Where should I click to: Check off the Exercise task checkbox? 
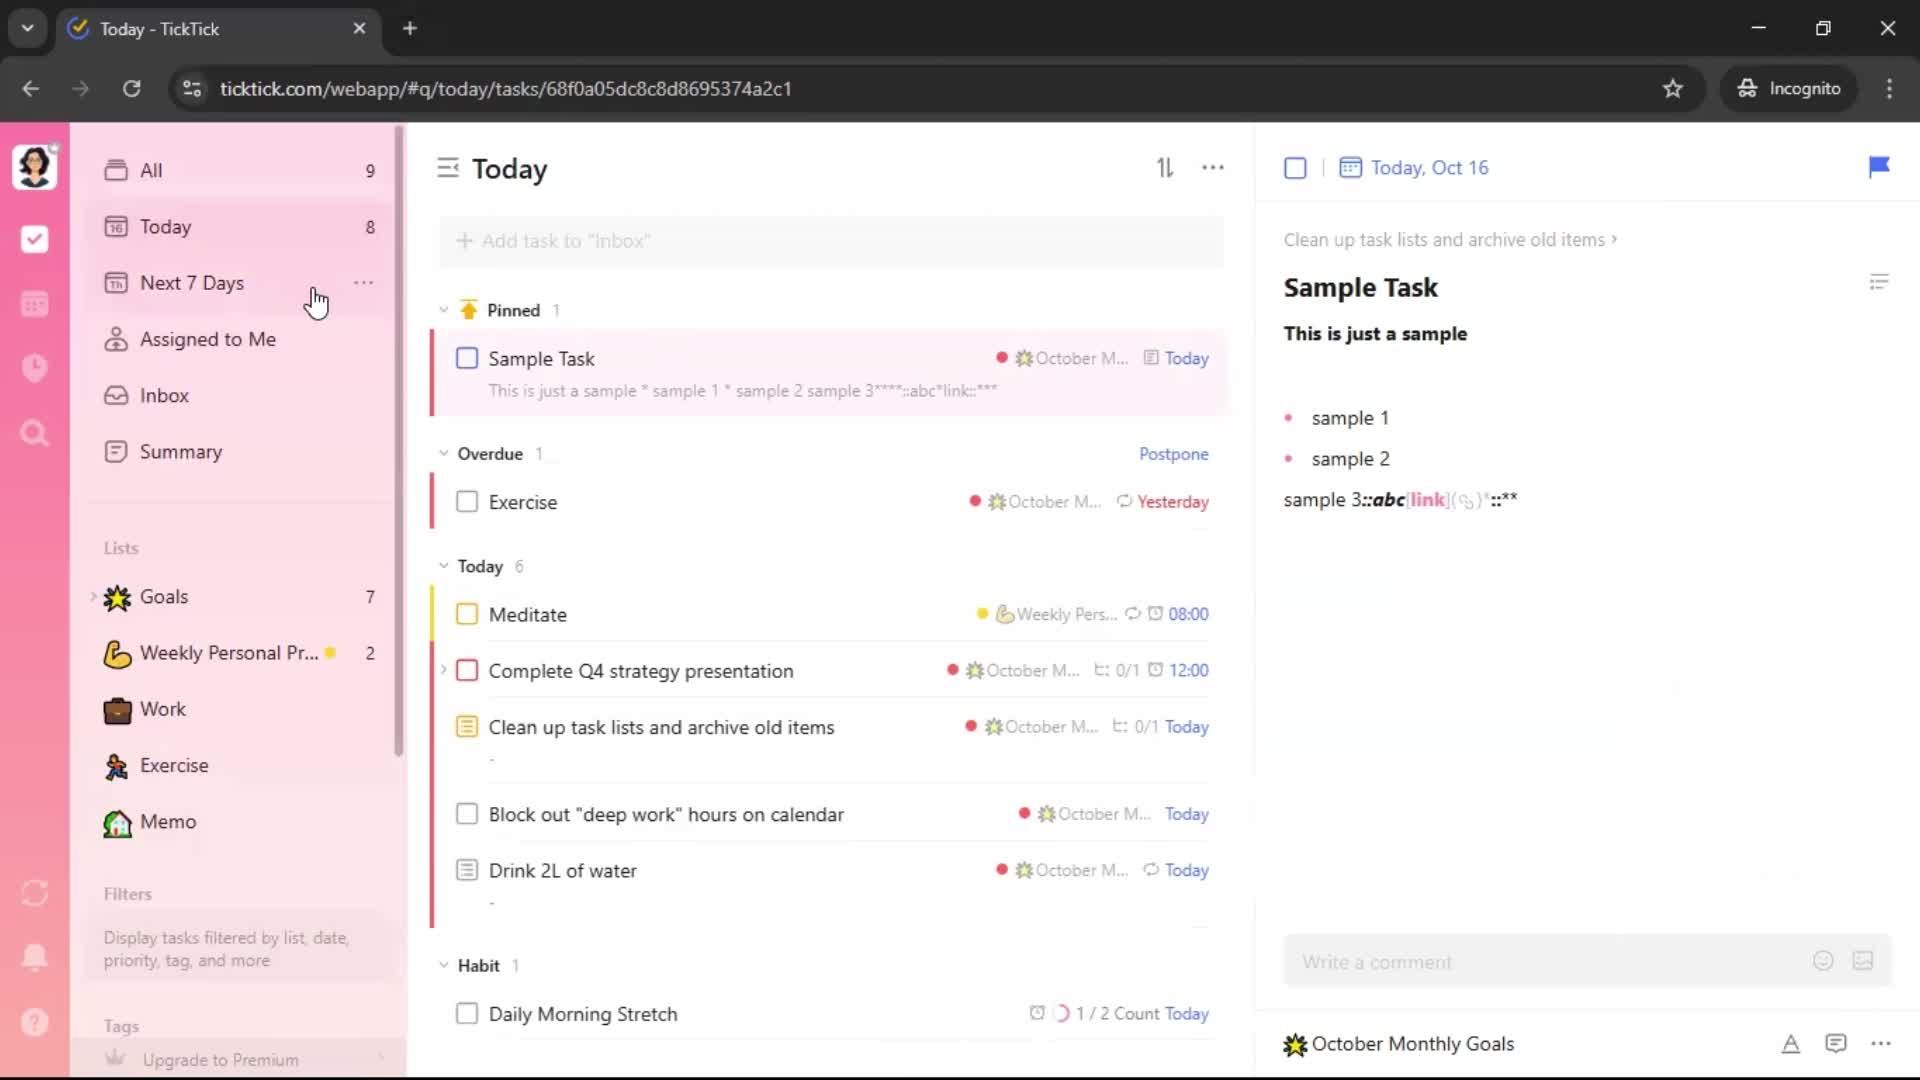(x=467, y=502)
